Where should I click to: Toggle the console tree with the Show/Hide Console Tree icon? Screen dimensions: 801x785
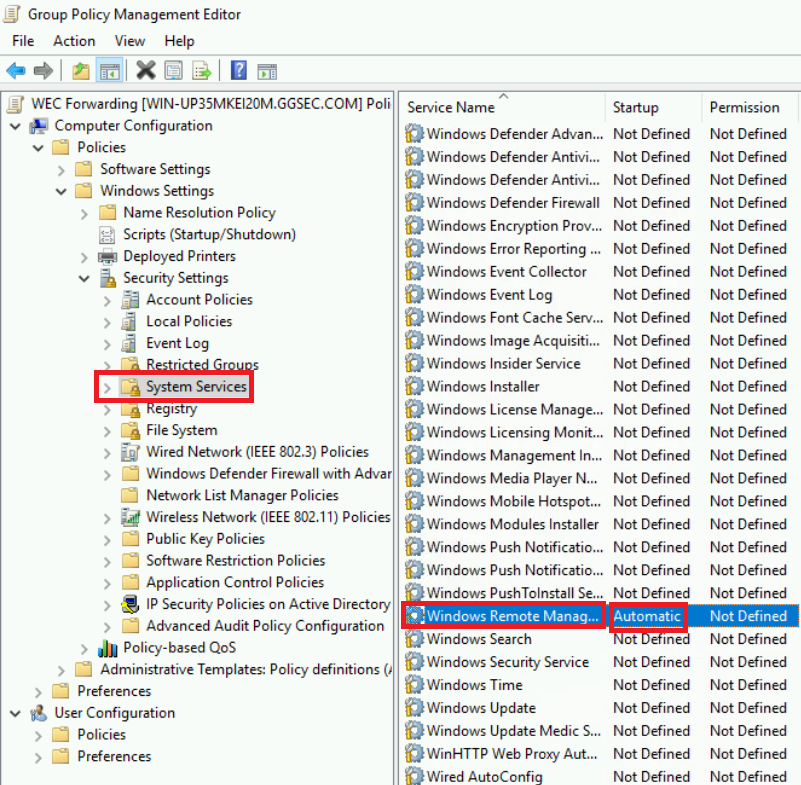pos(110,70)
